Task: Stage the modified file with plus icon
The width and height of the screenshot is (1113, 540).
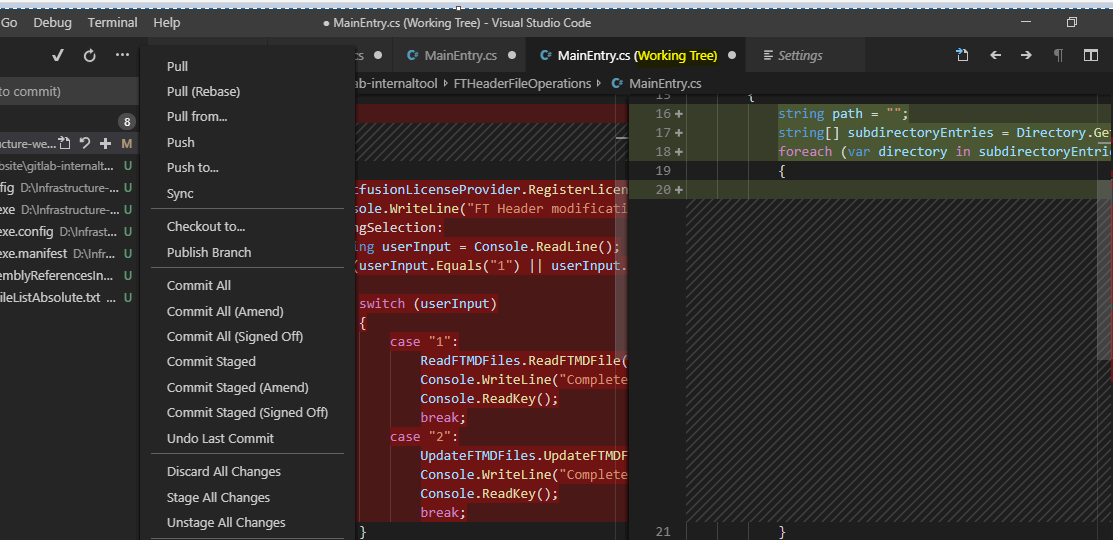Action: pos(105,143)
